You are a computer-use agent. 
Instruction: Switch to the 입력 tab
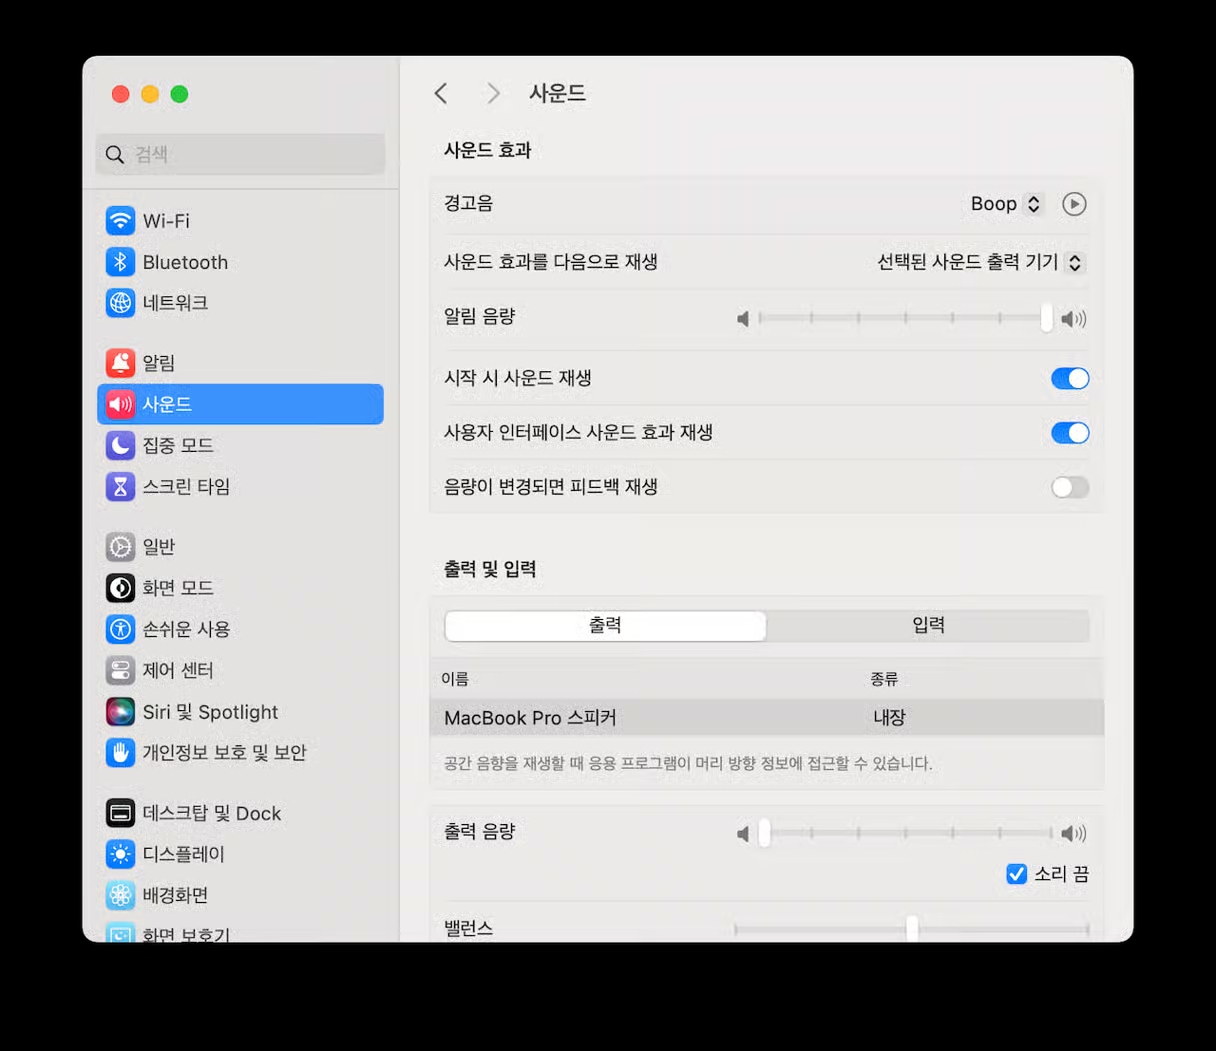928,624
